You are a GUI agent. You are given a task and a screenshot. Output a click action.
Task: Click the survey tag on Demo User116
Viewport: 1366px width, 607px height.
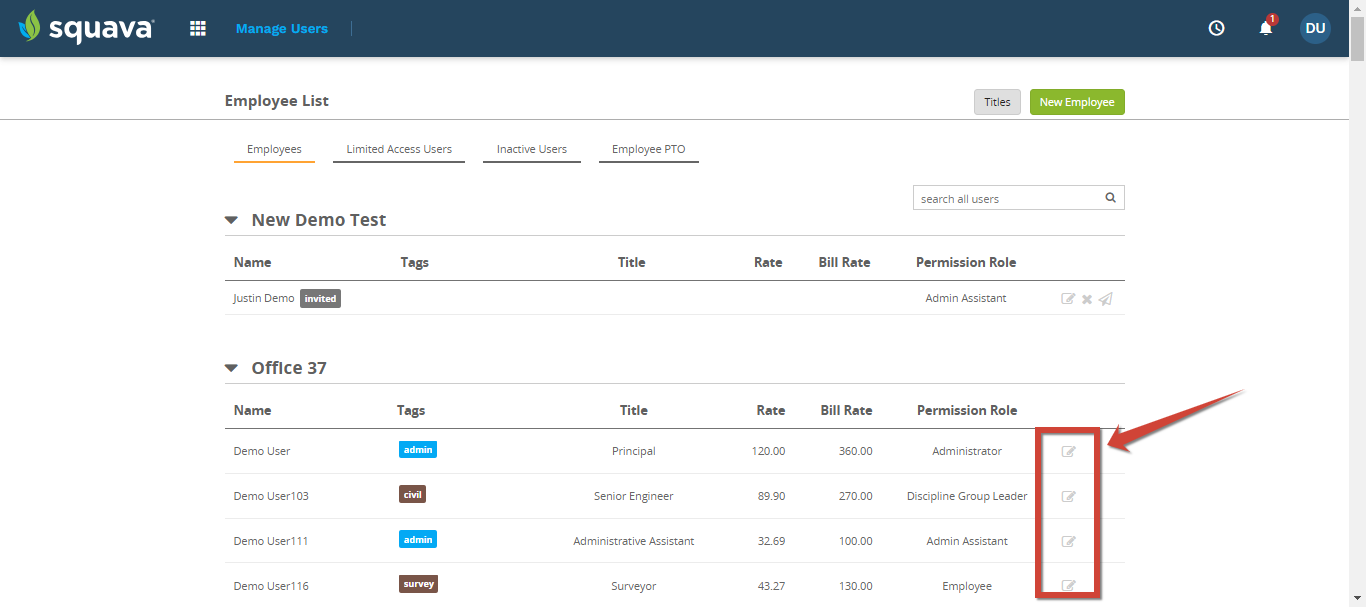[418, 584]
